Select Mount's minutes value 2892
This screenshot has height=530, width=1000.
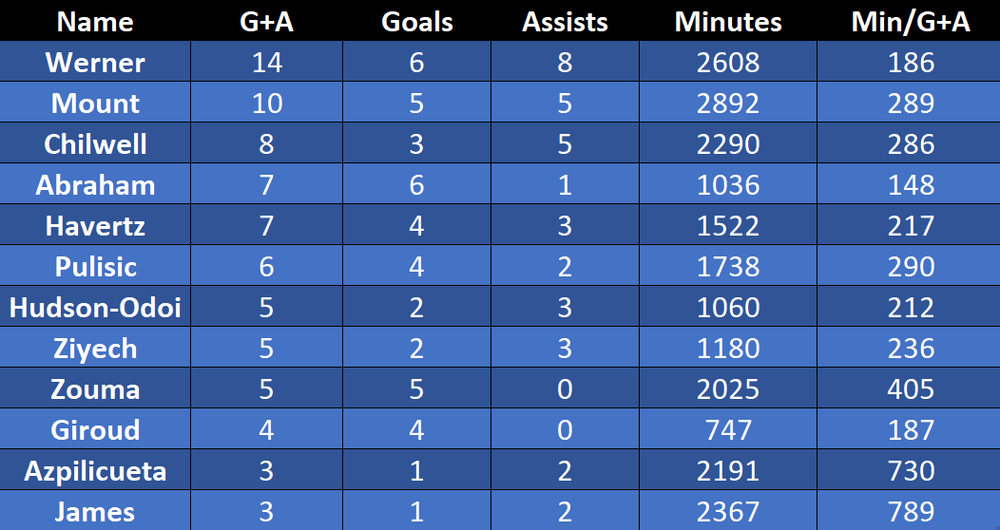point(728,103)
